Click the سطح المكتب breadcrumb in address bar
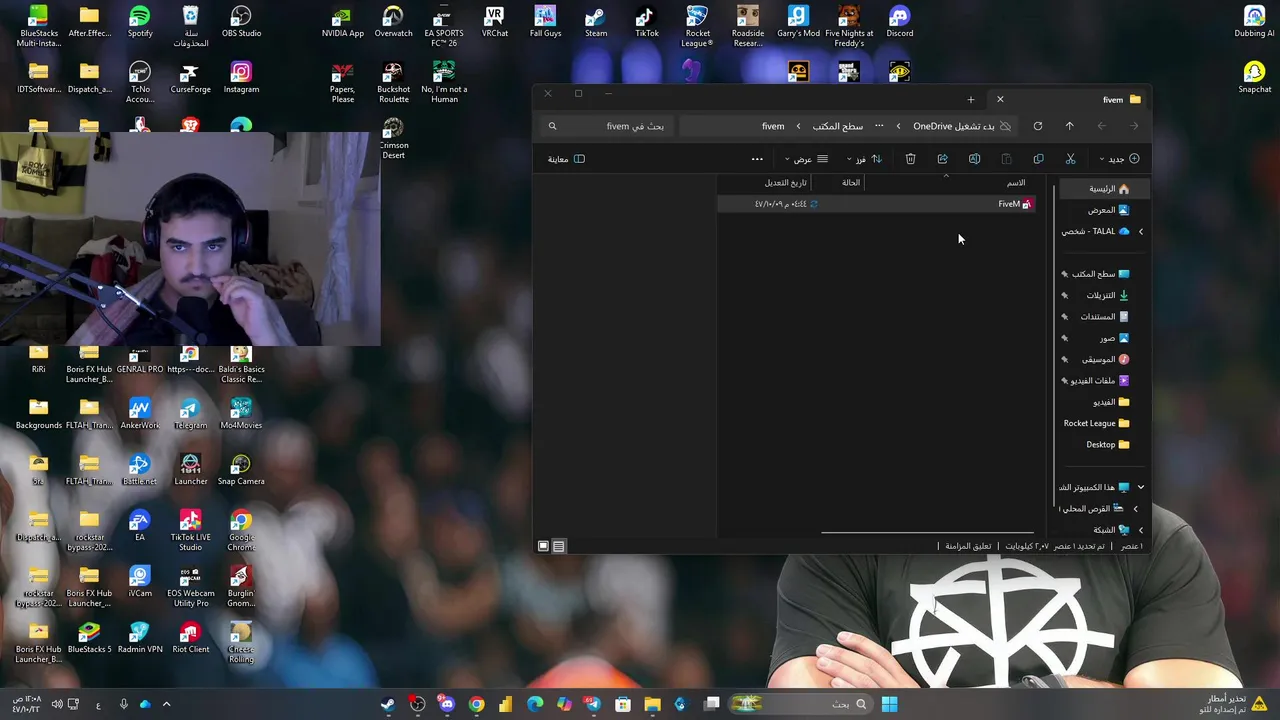 tap(838, 126)
